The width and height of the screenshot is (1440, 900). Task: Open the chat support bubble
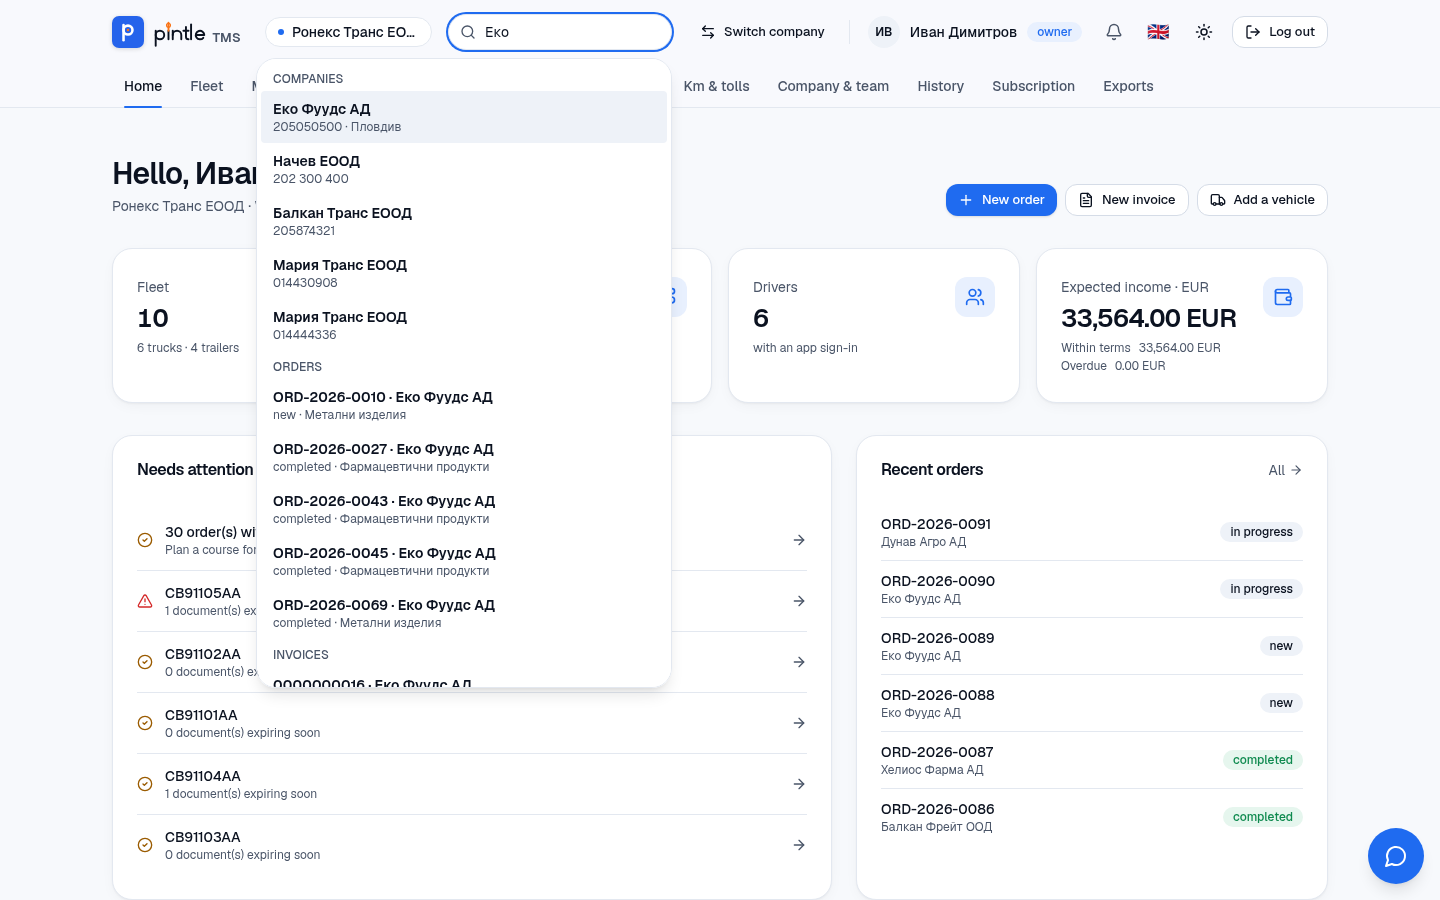pyautogui.click(x=1396, y=856)
